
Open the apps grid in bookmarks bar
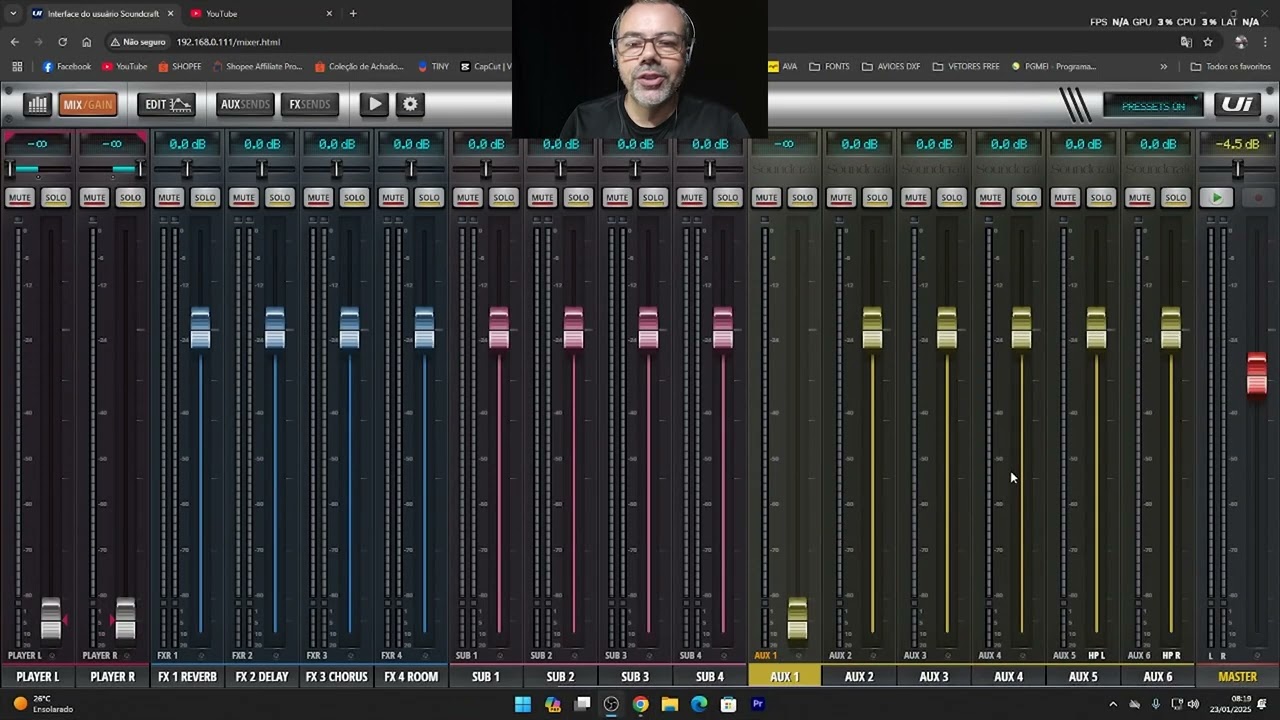click(x=17, y=67)
